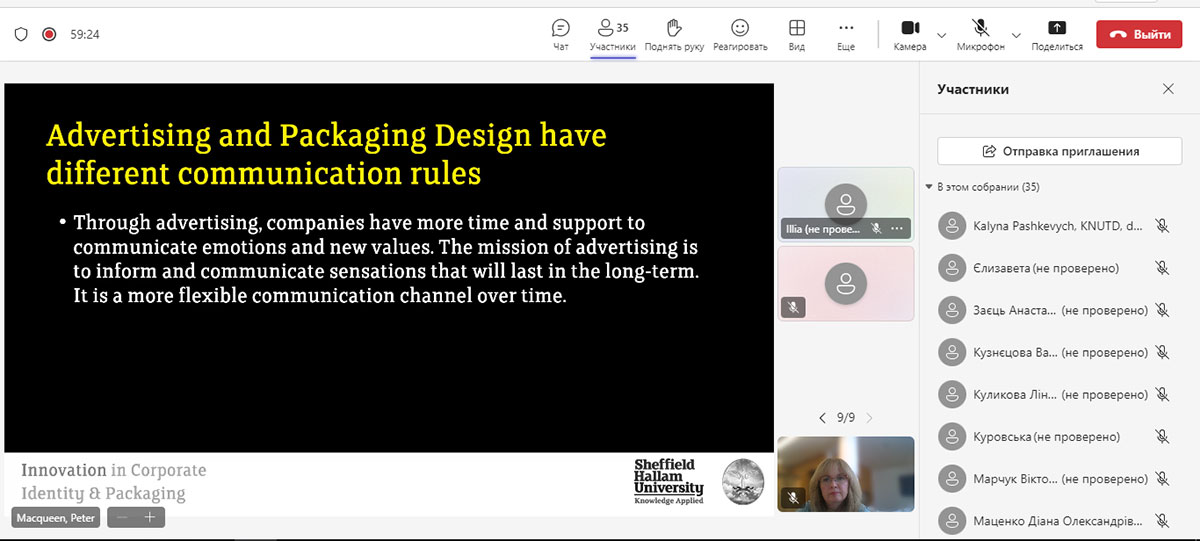Select participant Заєць Анаста…
Screen dimensions: 1200x541
(1057, 310)
